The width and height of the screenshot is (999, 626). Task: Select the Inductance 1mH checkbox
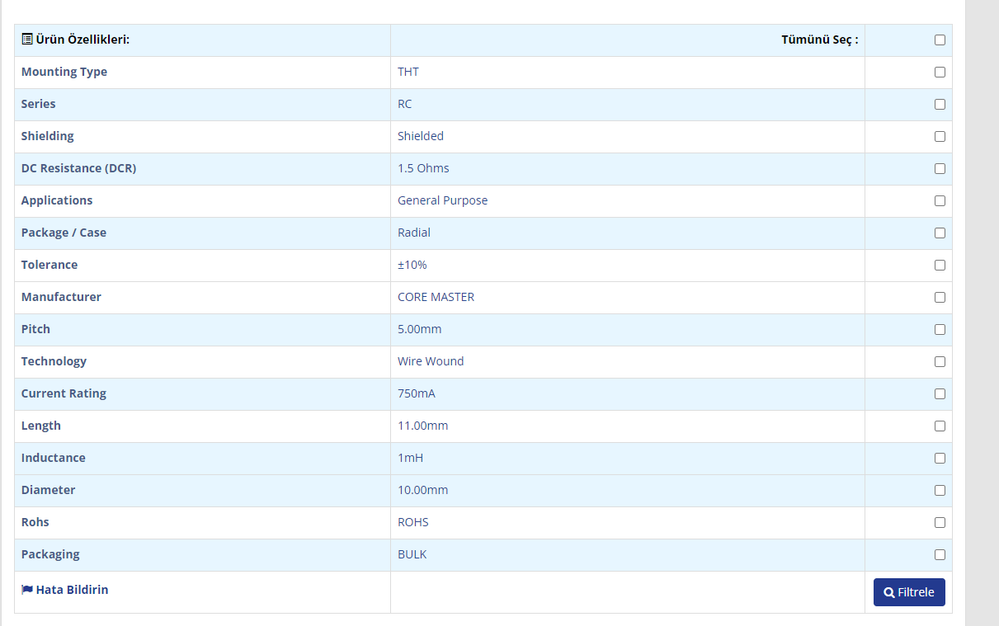(940, 458)
